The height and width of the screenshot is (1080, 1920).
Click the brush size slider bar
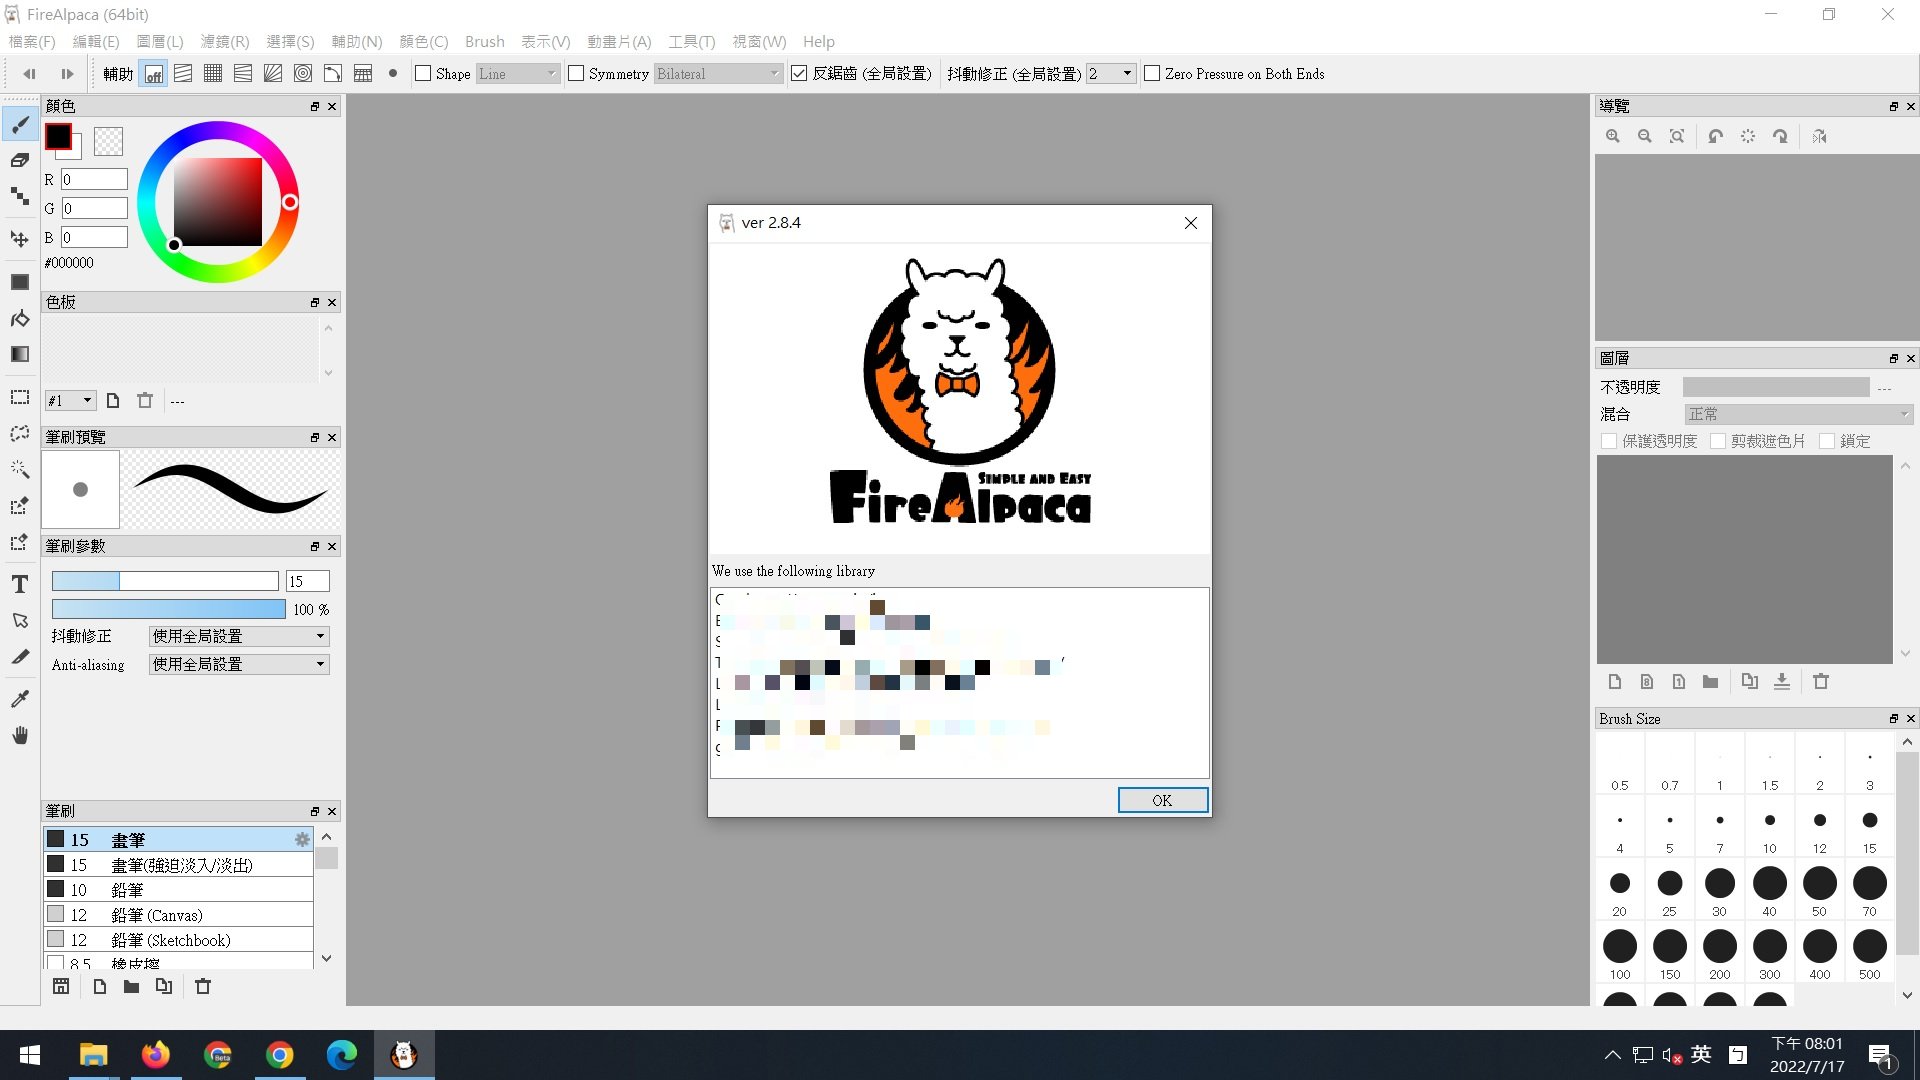point(165,581)
